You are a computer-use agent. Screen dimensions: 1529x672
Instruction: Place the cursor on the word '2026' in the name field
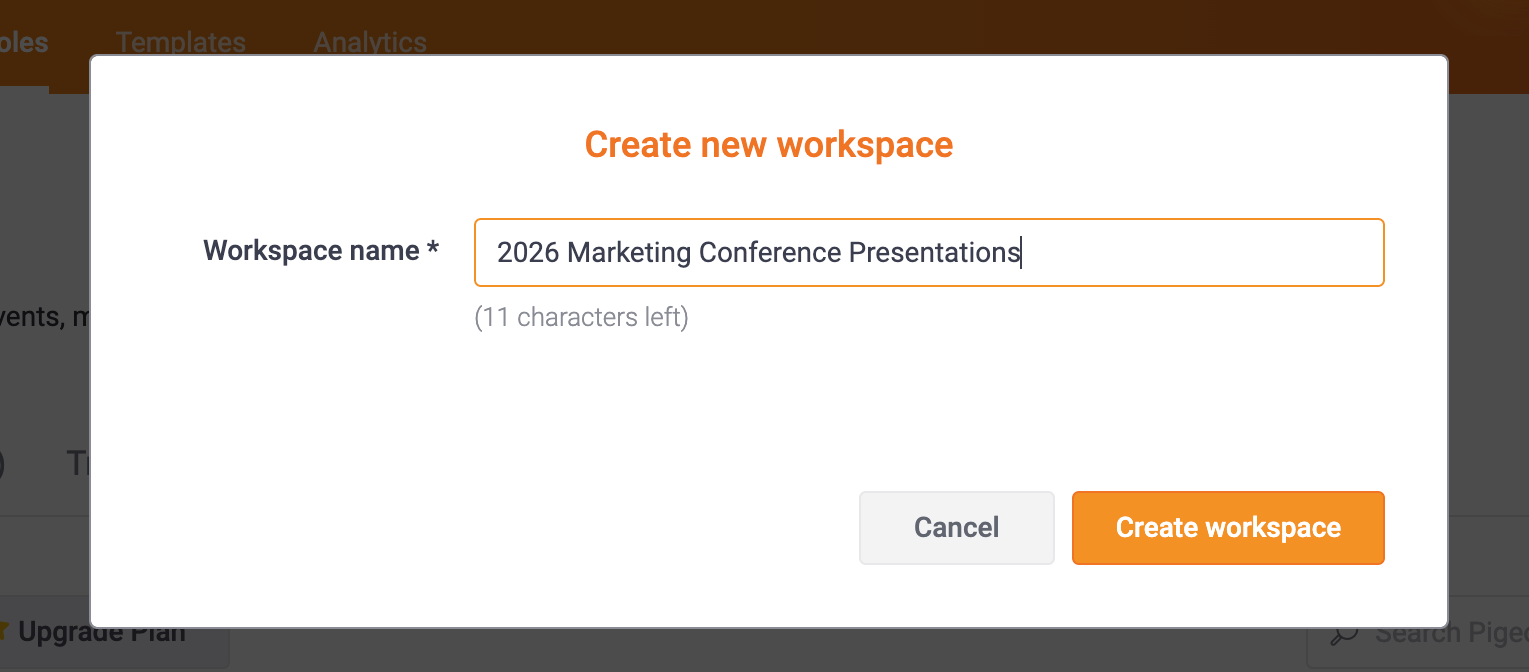528,253
